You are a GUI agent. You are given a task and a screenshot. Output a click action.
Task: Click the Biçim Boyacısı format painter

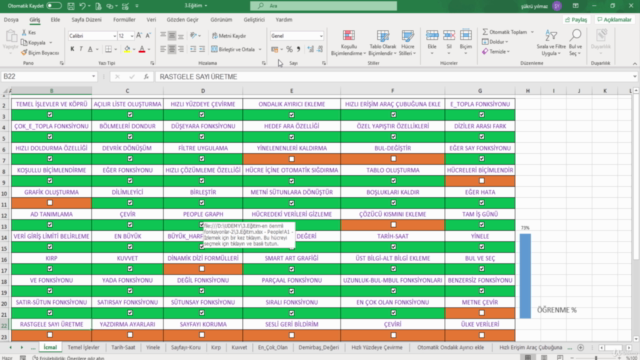coord(40,53)
